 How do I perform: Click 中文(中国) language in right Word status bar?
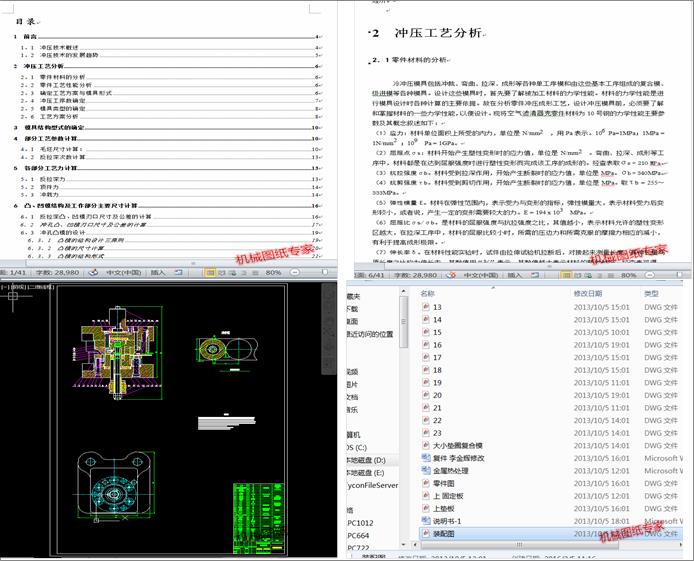point(481,275)
